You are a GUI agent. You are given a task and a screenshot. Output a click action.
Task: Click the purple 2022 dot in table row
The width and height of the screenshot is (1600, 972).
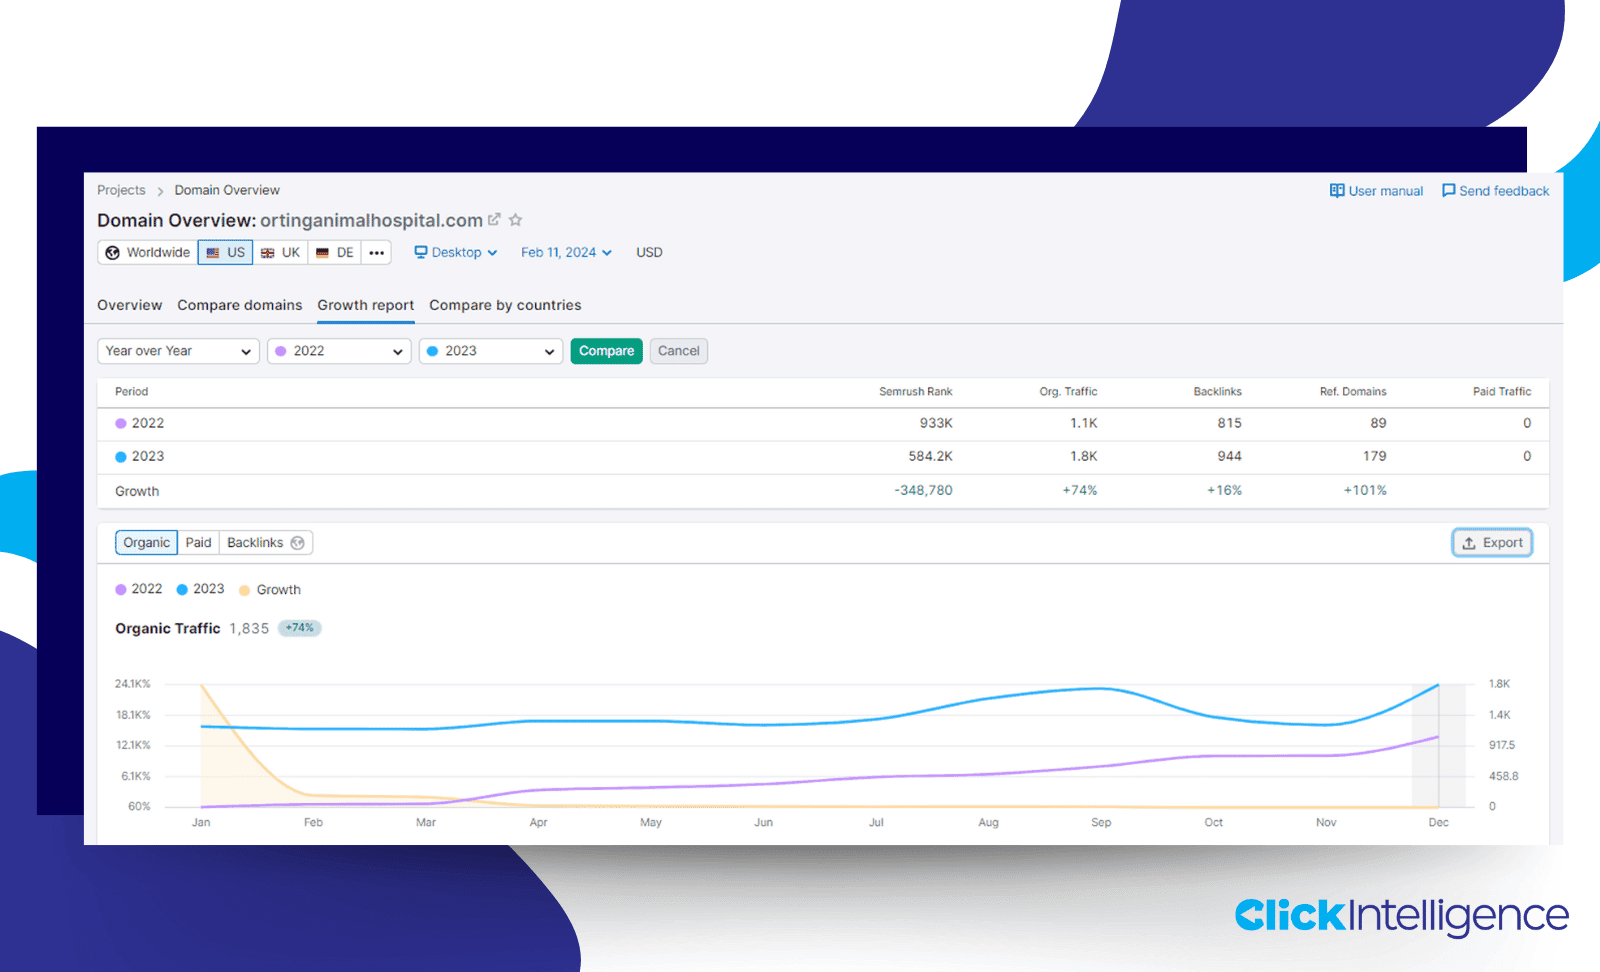coord(121,424)
